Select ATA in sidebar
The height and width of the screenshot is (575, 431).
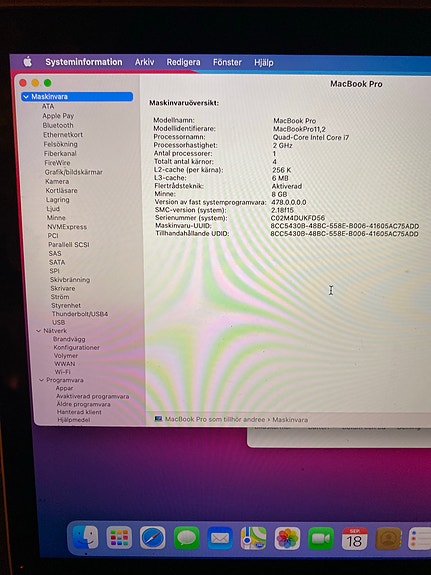48,106
